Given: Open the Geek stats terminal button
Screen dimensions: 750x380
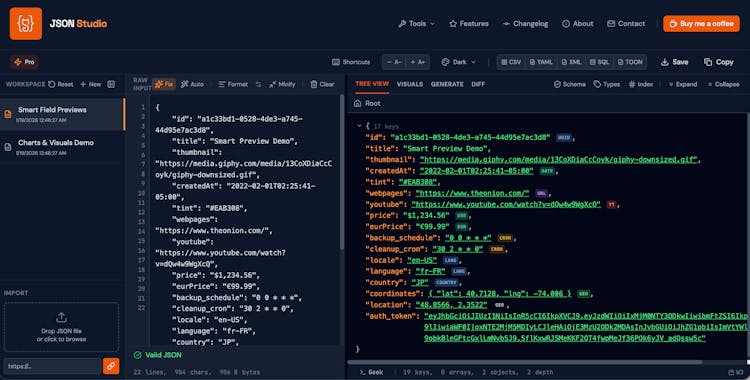Looking at the screenshot, I should click(x=371, y=372).
